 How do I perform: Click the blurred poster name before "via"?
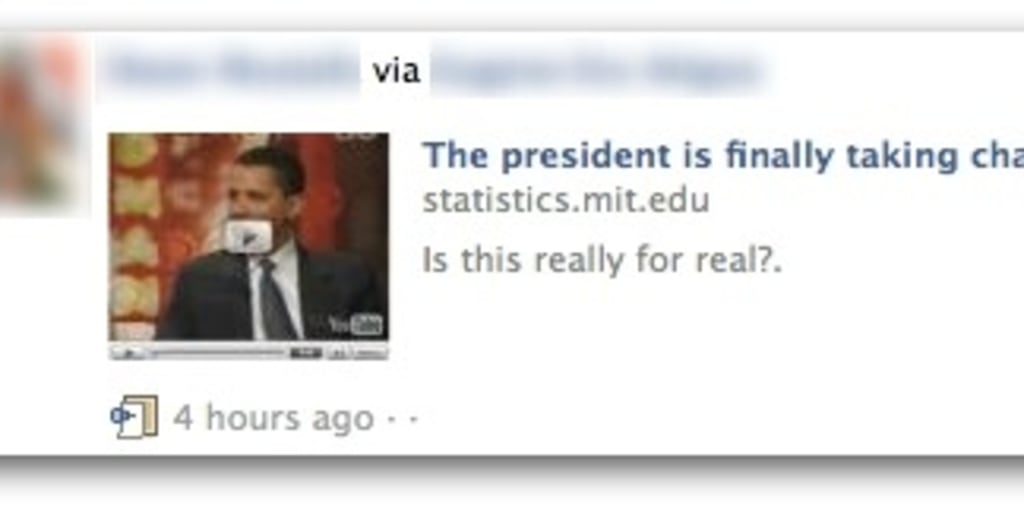coord(232,69)
